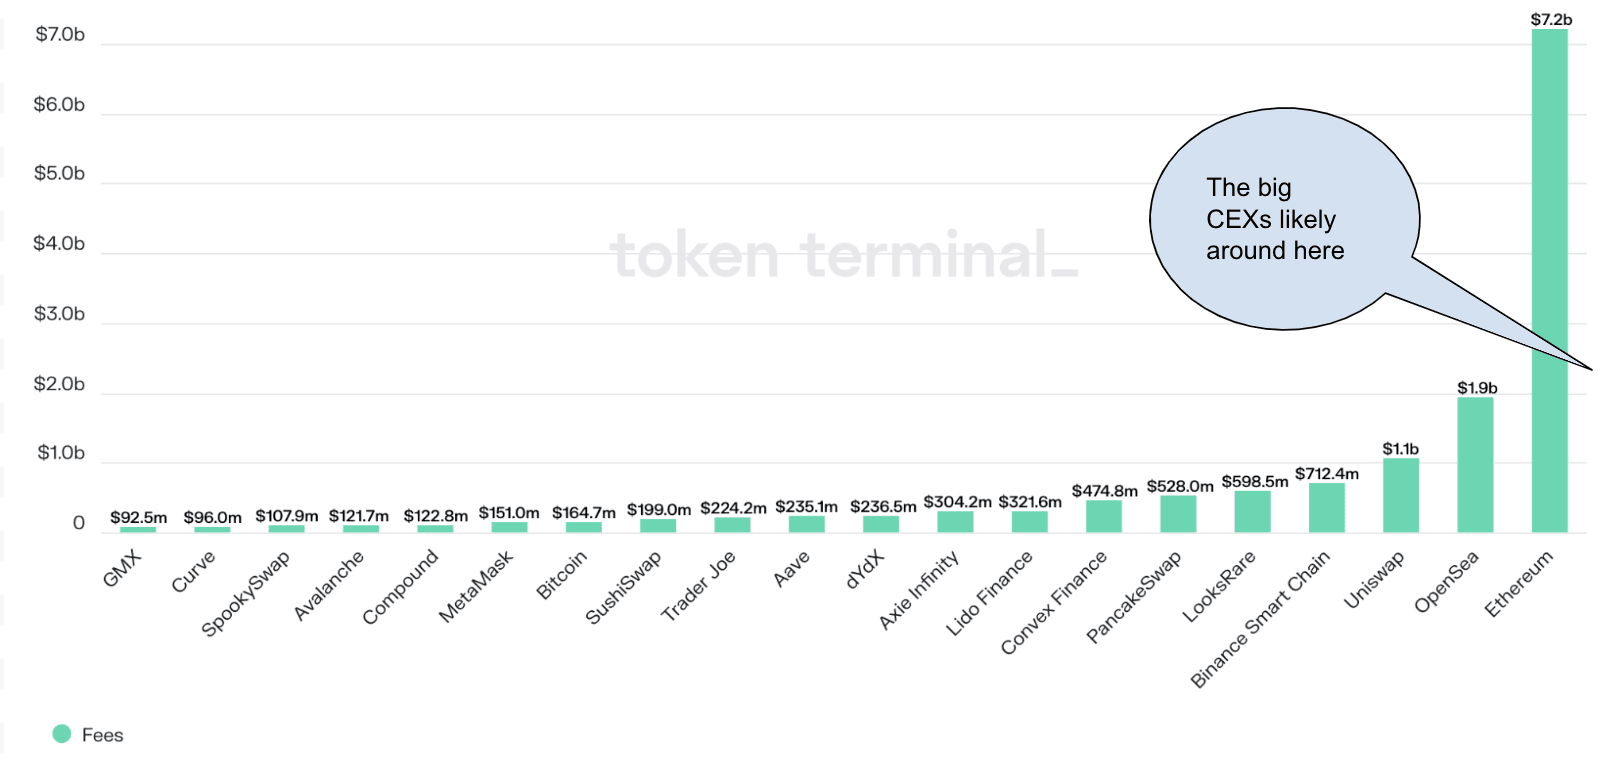The image size is (1624, 760).
Task: Click the Binance Smart Chain bar
Action: [1327, 508]
